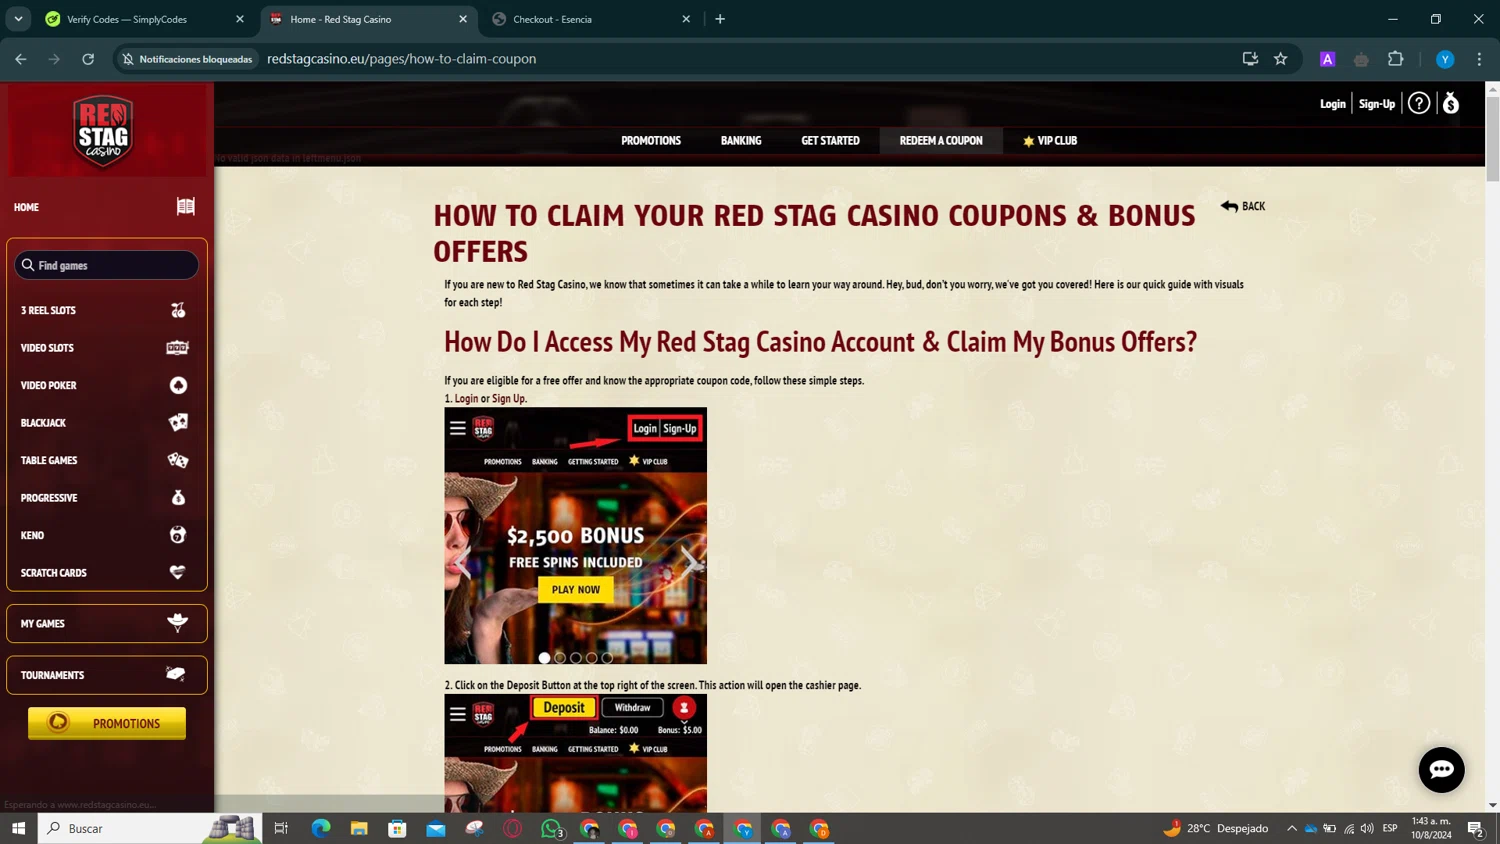Open the browser extensions puzzle icon
1500x844 pixels.
[1395, 59]
